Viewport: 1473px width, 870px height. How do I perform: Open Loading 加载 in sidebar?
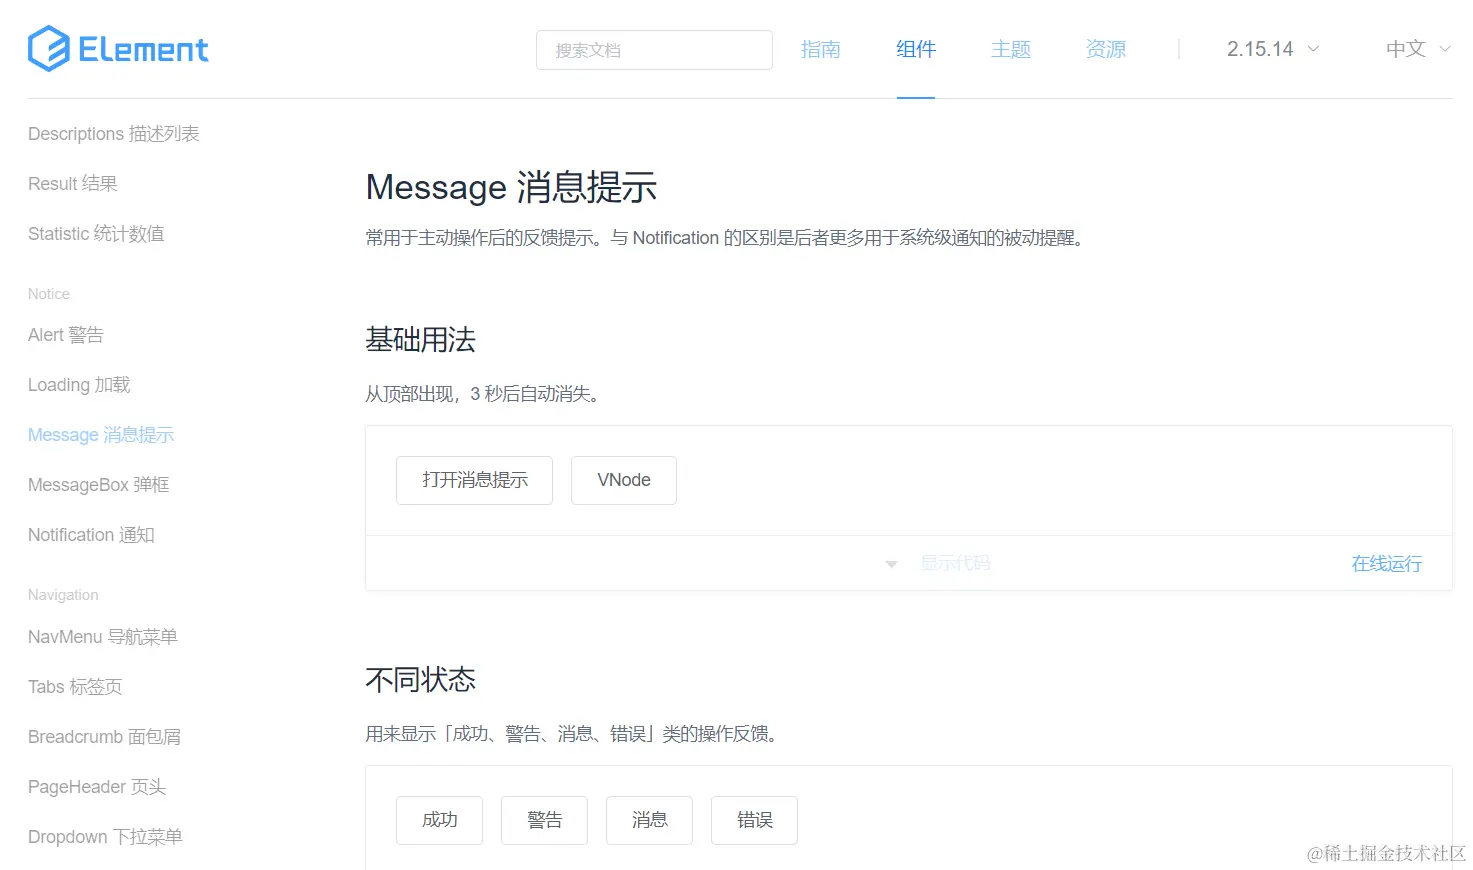79,385
